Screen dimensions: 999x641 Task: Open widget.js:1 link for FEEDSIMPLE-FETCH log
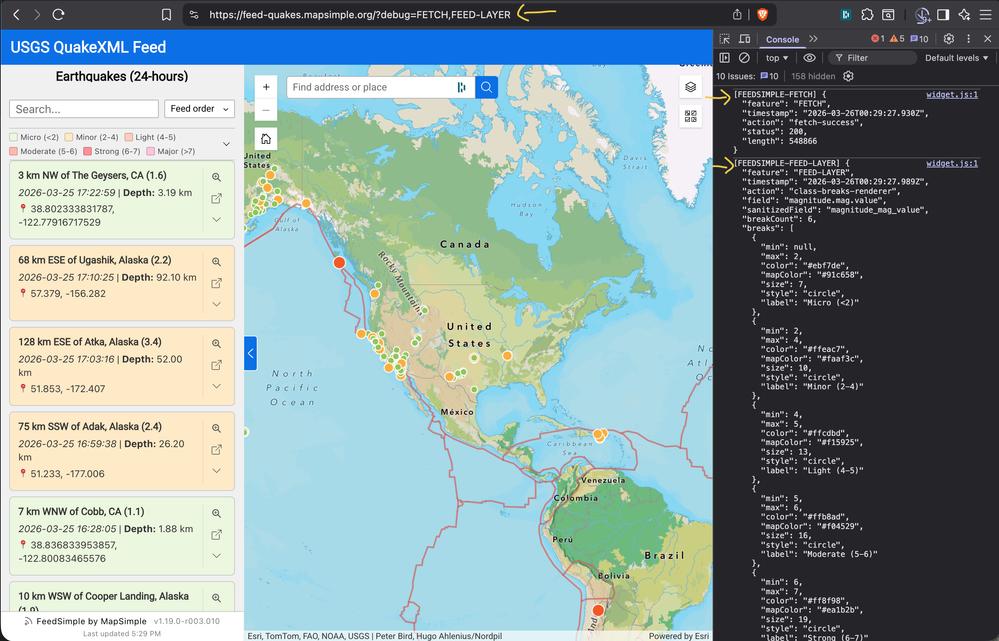[x=952, y=94]
